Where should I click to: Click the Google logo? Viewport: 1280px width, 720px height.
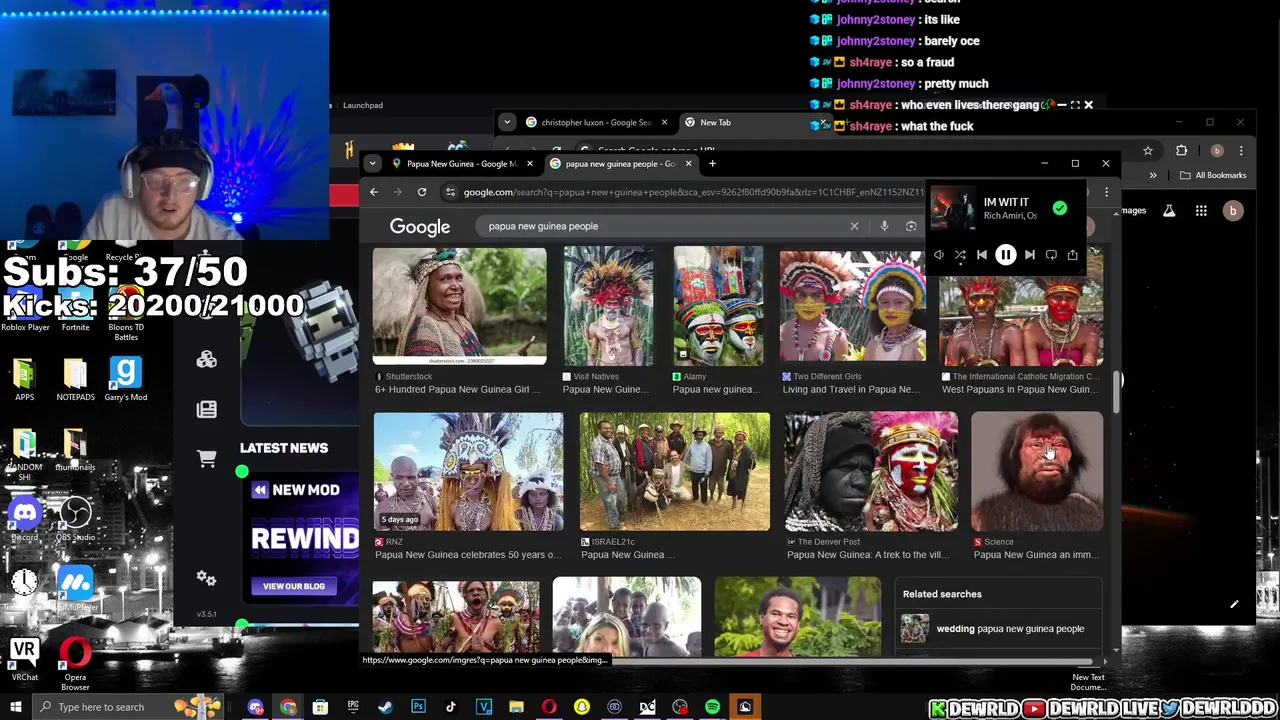420,227
